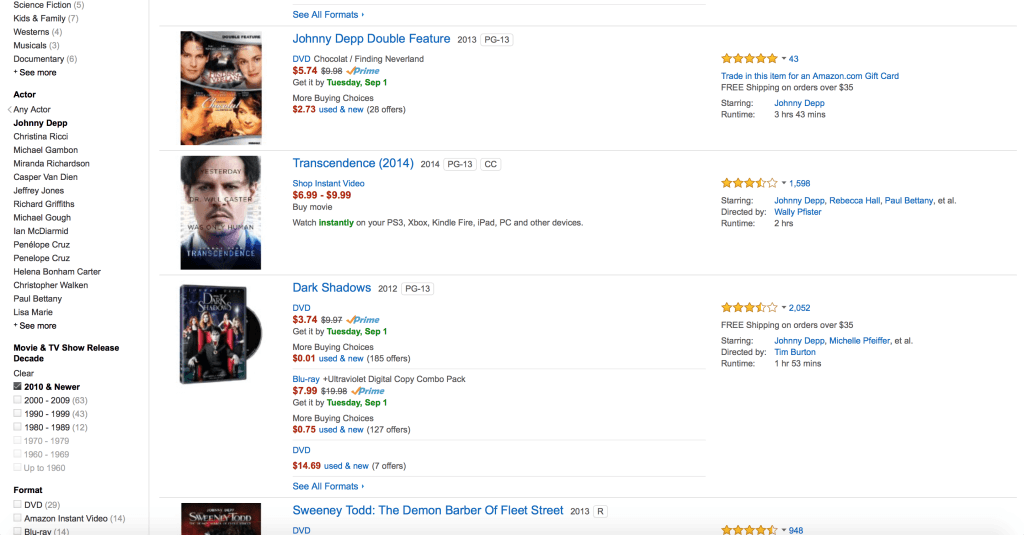Screen dimensions: 1024x535
Task: Enable the DVD format checkbox
Action: click(18, 505)
